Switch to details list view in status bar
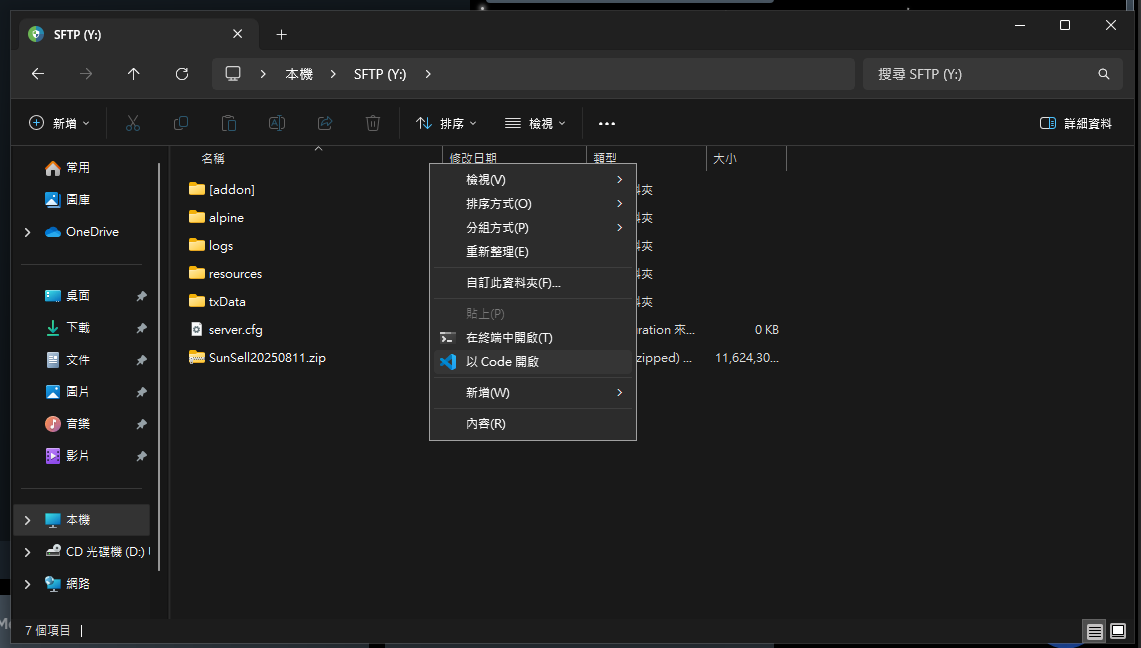The width and height of the screenshot is (1141, 648). click(1095, 631)
